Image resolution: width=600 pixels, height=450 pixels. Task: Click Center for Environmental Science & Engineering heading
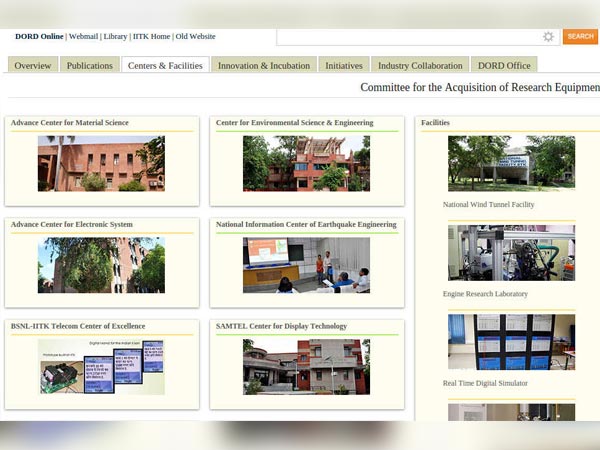295,123
